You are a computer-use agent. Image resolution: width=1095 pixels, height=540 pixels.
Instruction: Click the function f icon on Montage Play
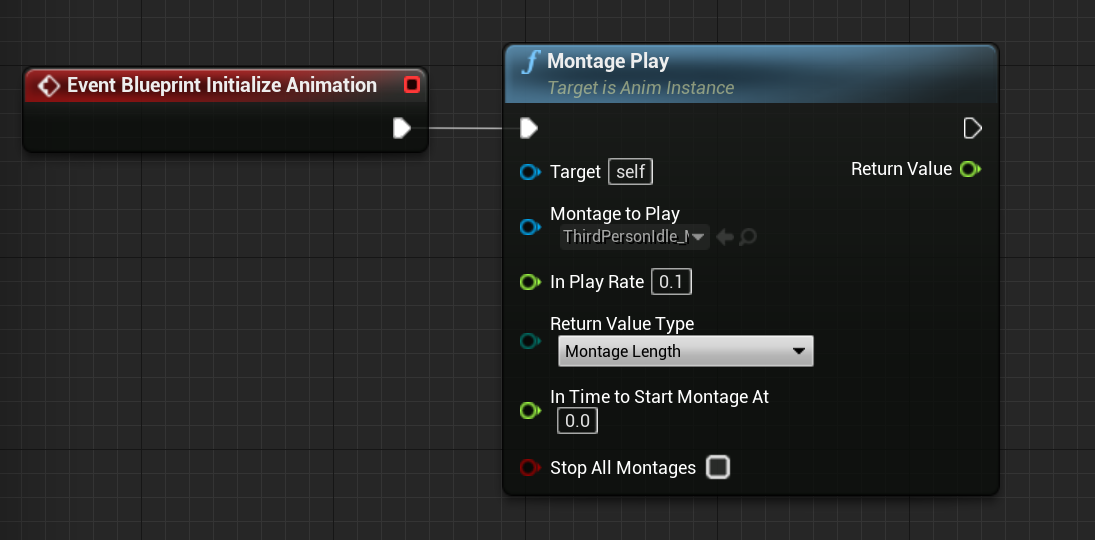(x=531, y=62)
